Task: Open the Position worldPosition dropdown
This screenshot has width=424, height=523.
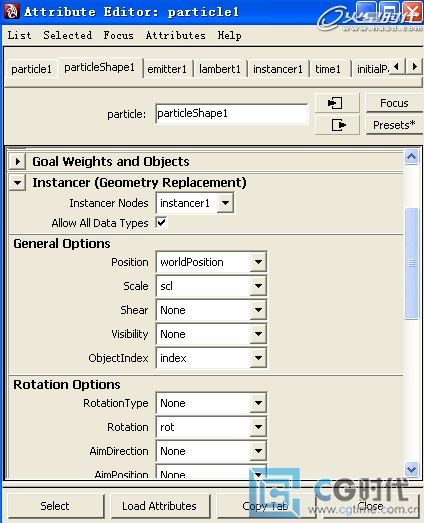Action: pos(211,262)
